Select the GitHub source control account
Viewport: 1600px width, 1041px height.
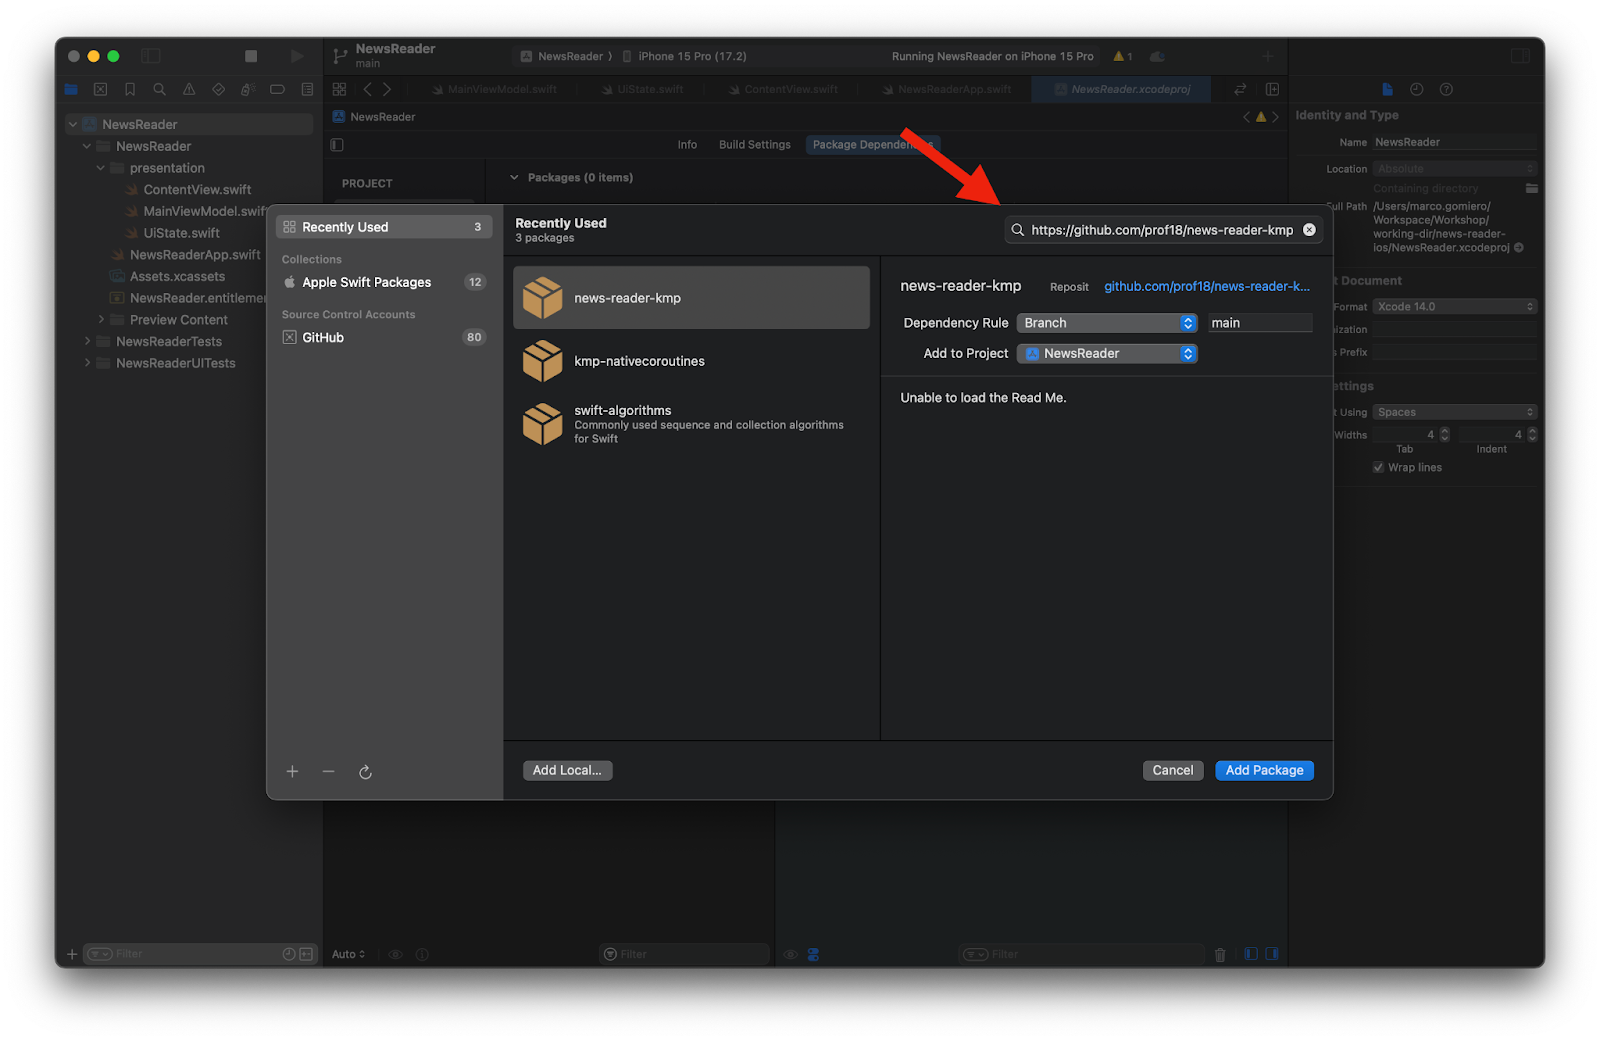click(384, 337)
